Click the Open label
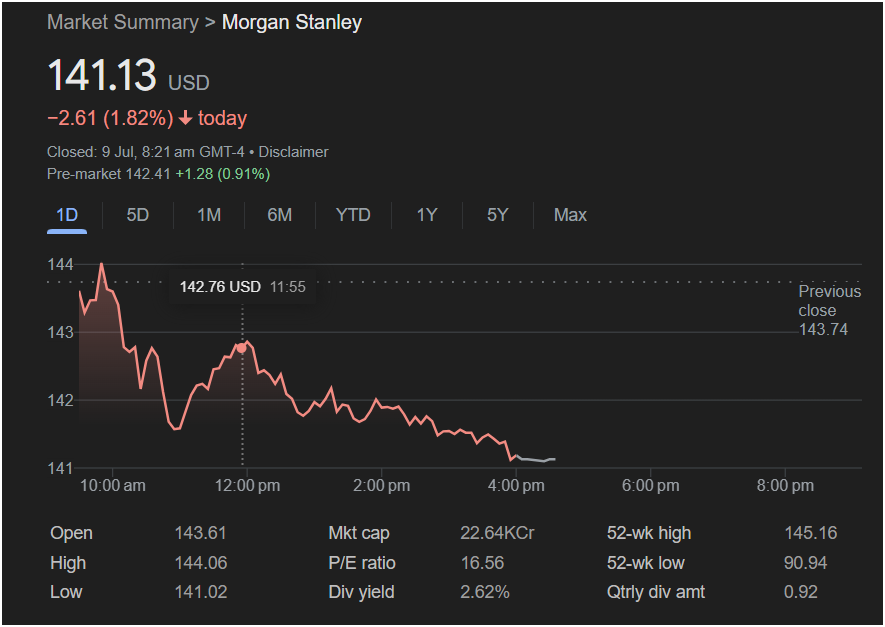This screenshot has height=627, width=885. click(71, 533)
